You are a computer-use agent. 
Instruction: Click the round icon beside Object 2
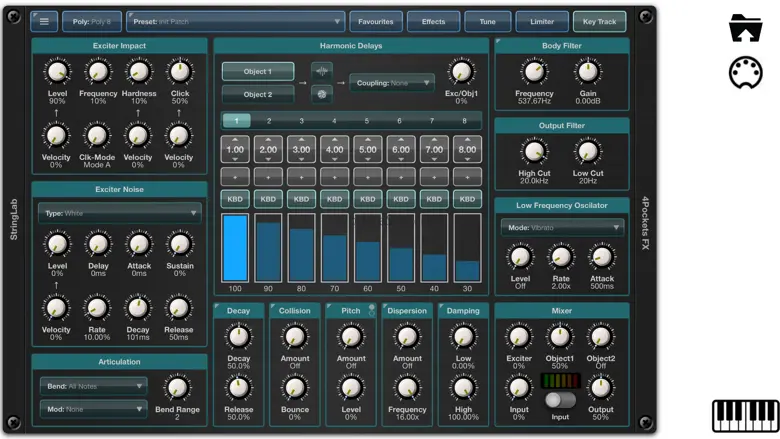tap(322, 94)
